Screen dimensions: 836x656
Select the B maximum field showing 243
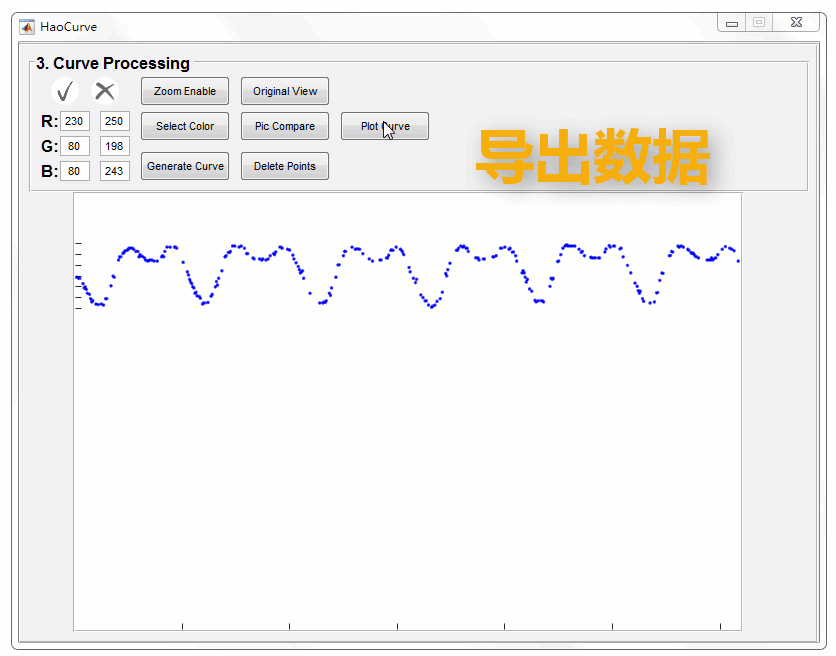114,171
